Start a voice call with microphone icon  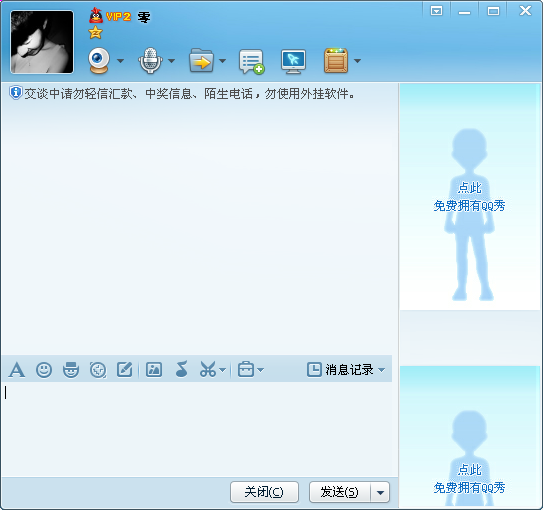click(150, 61)
